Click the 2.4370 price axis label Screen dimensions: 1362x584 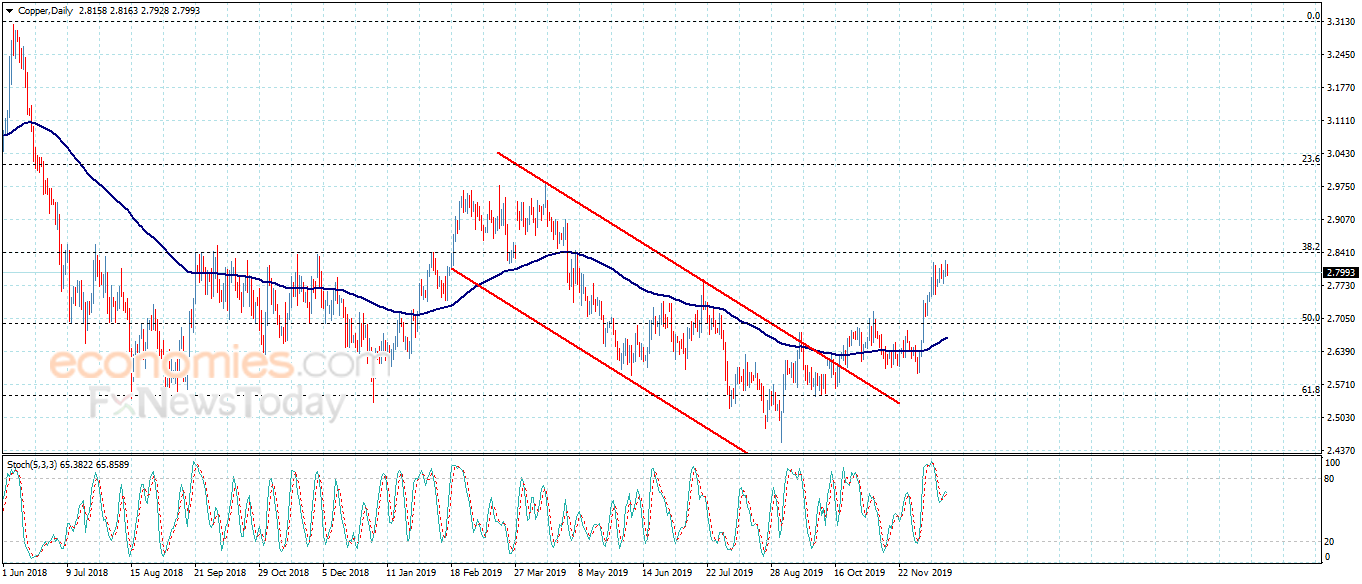click(x=1340, y=451)
